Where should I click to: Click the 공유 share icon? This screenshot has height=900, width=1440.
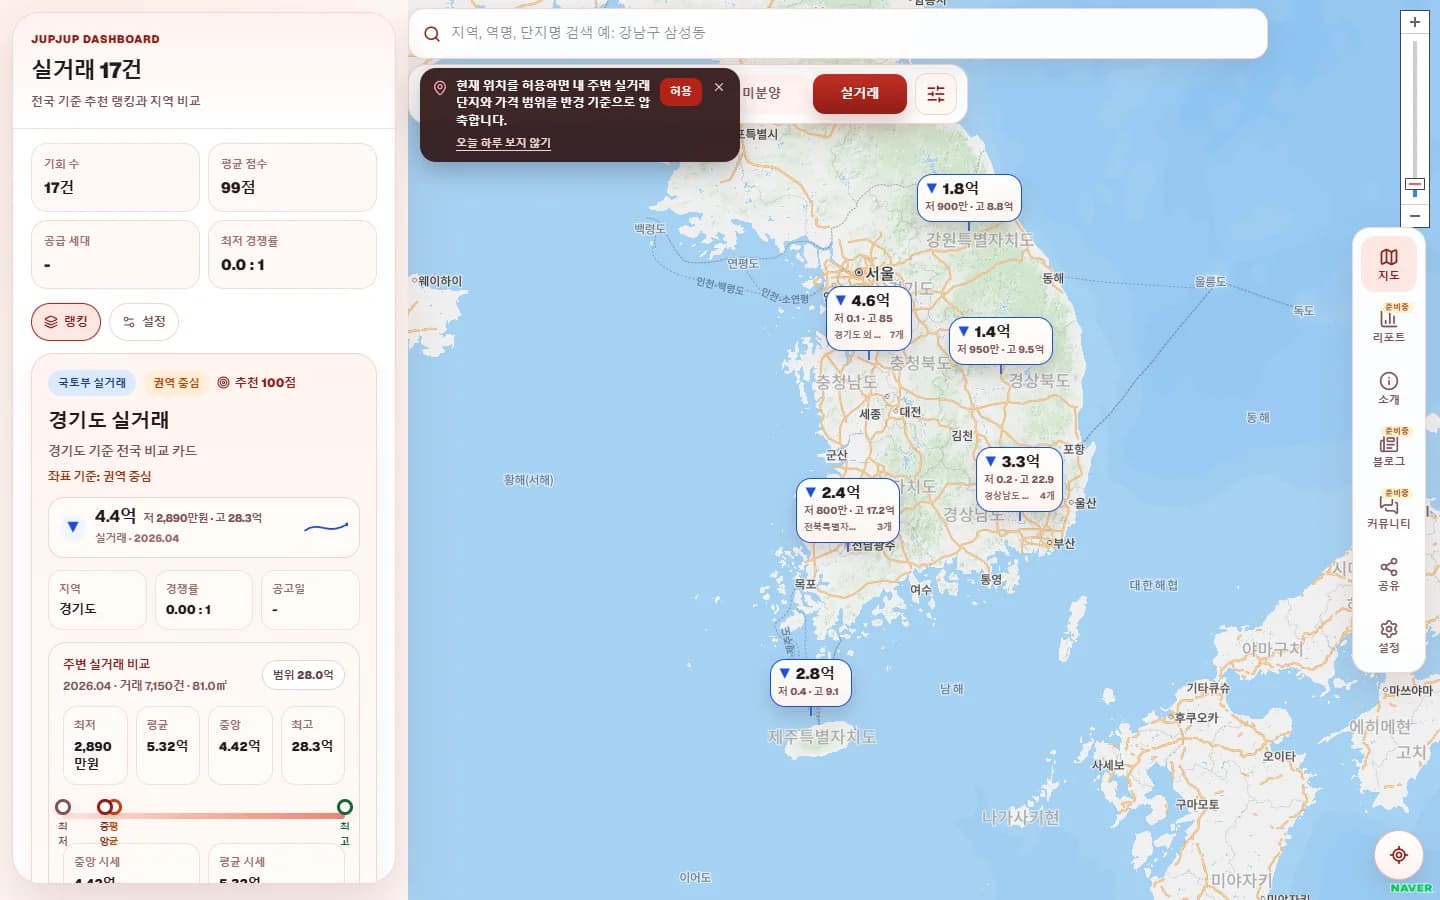1389,574
